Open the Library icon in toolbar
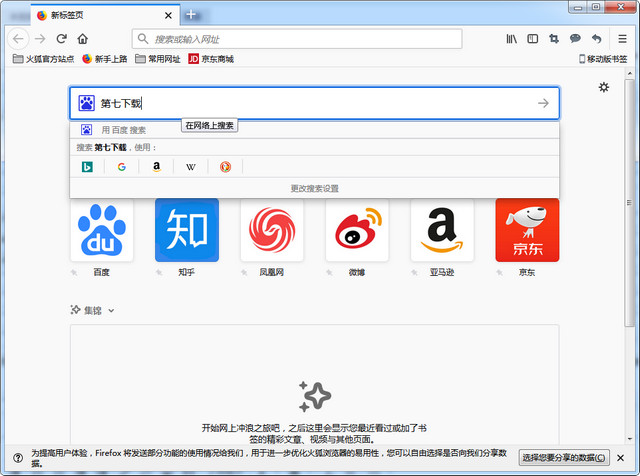The image size is (640, 476). coord(511,39)
